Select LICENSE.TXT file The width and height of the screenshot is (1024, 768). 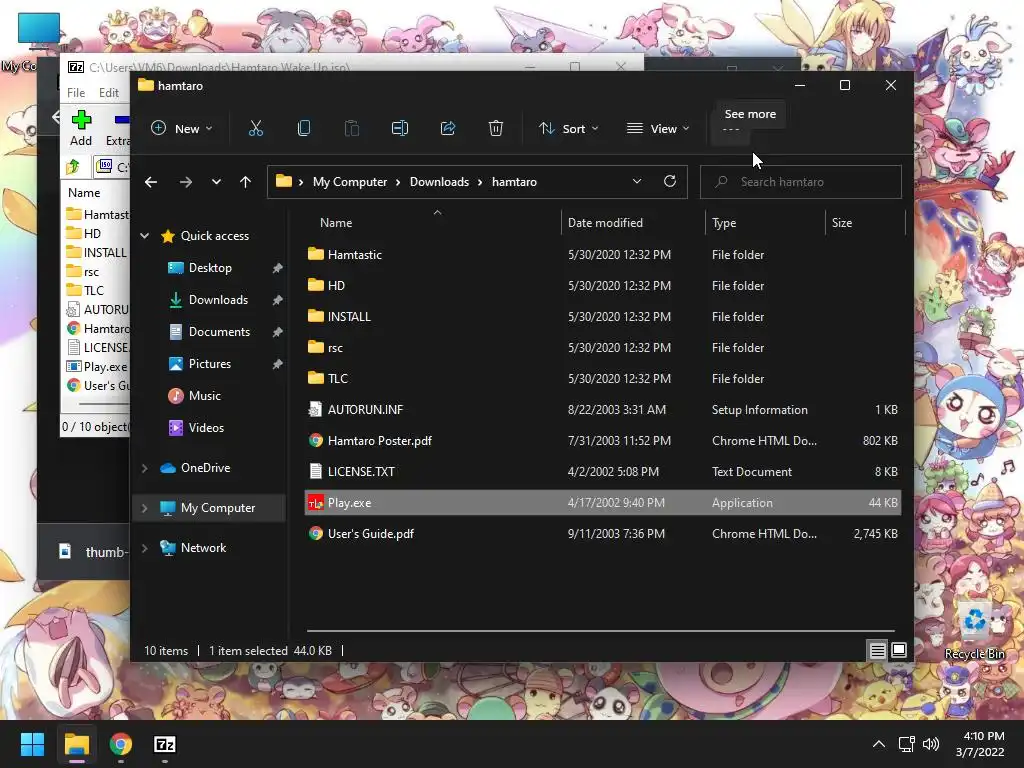click(603, 472)
